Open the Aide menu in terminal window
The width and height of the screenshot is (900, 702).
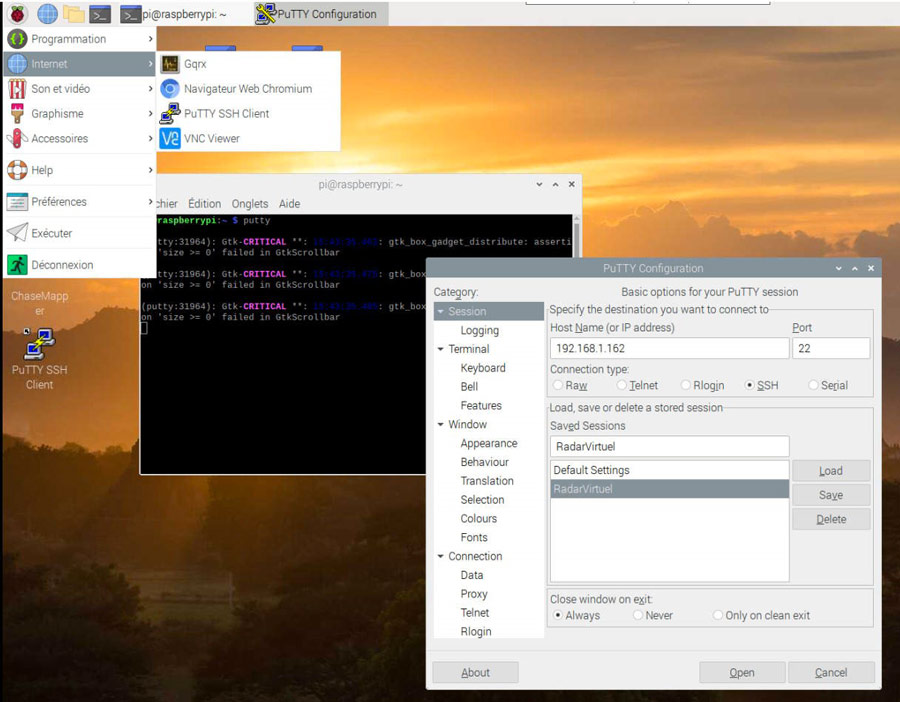(289, 204)
